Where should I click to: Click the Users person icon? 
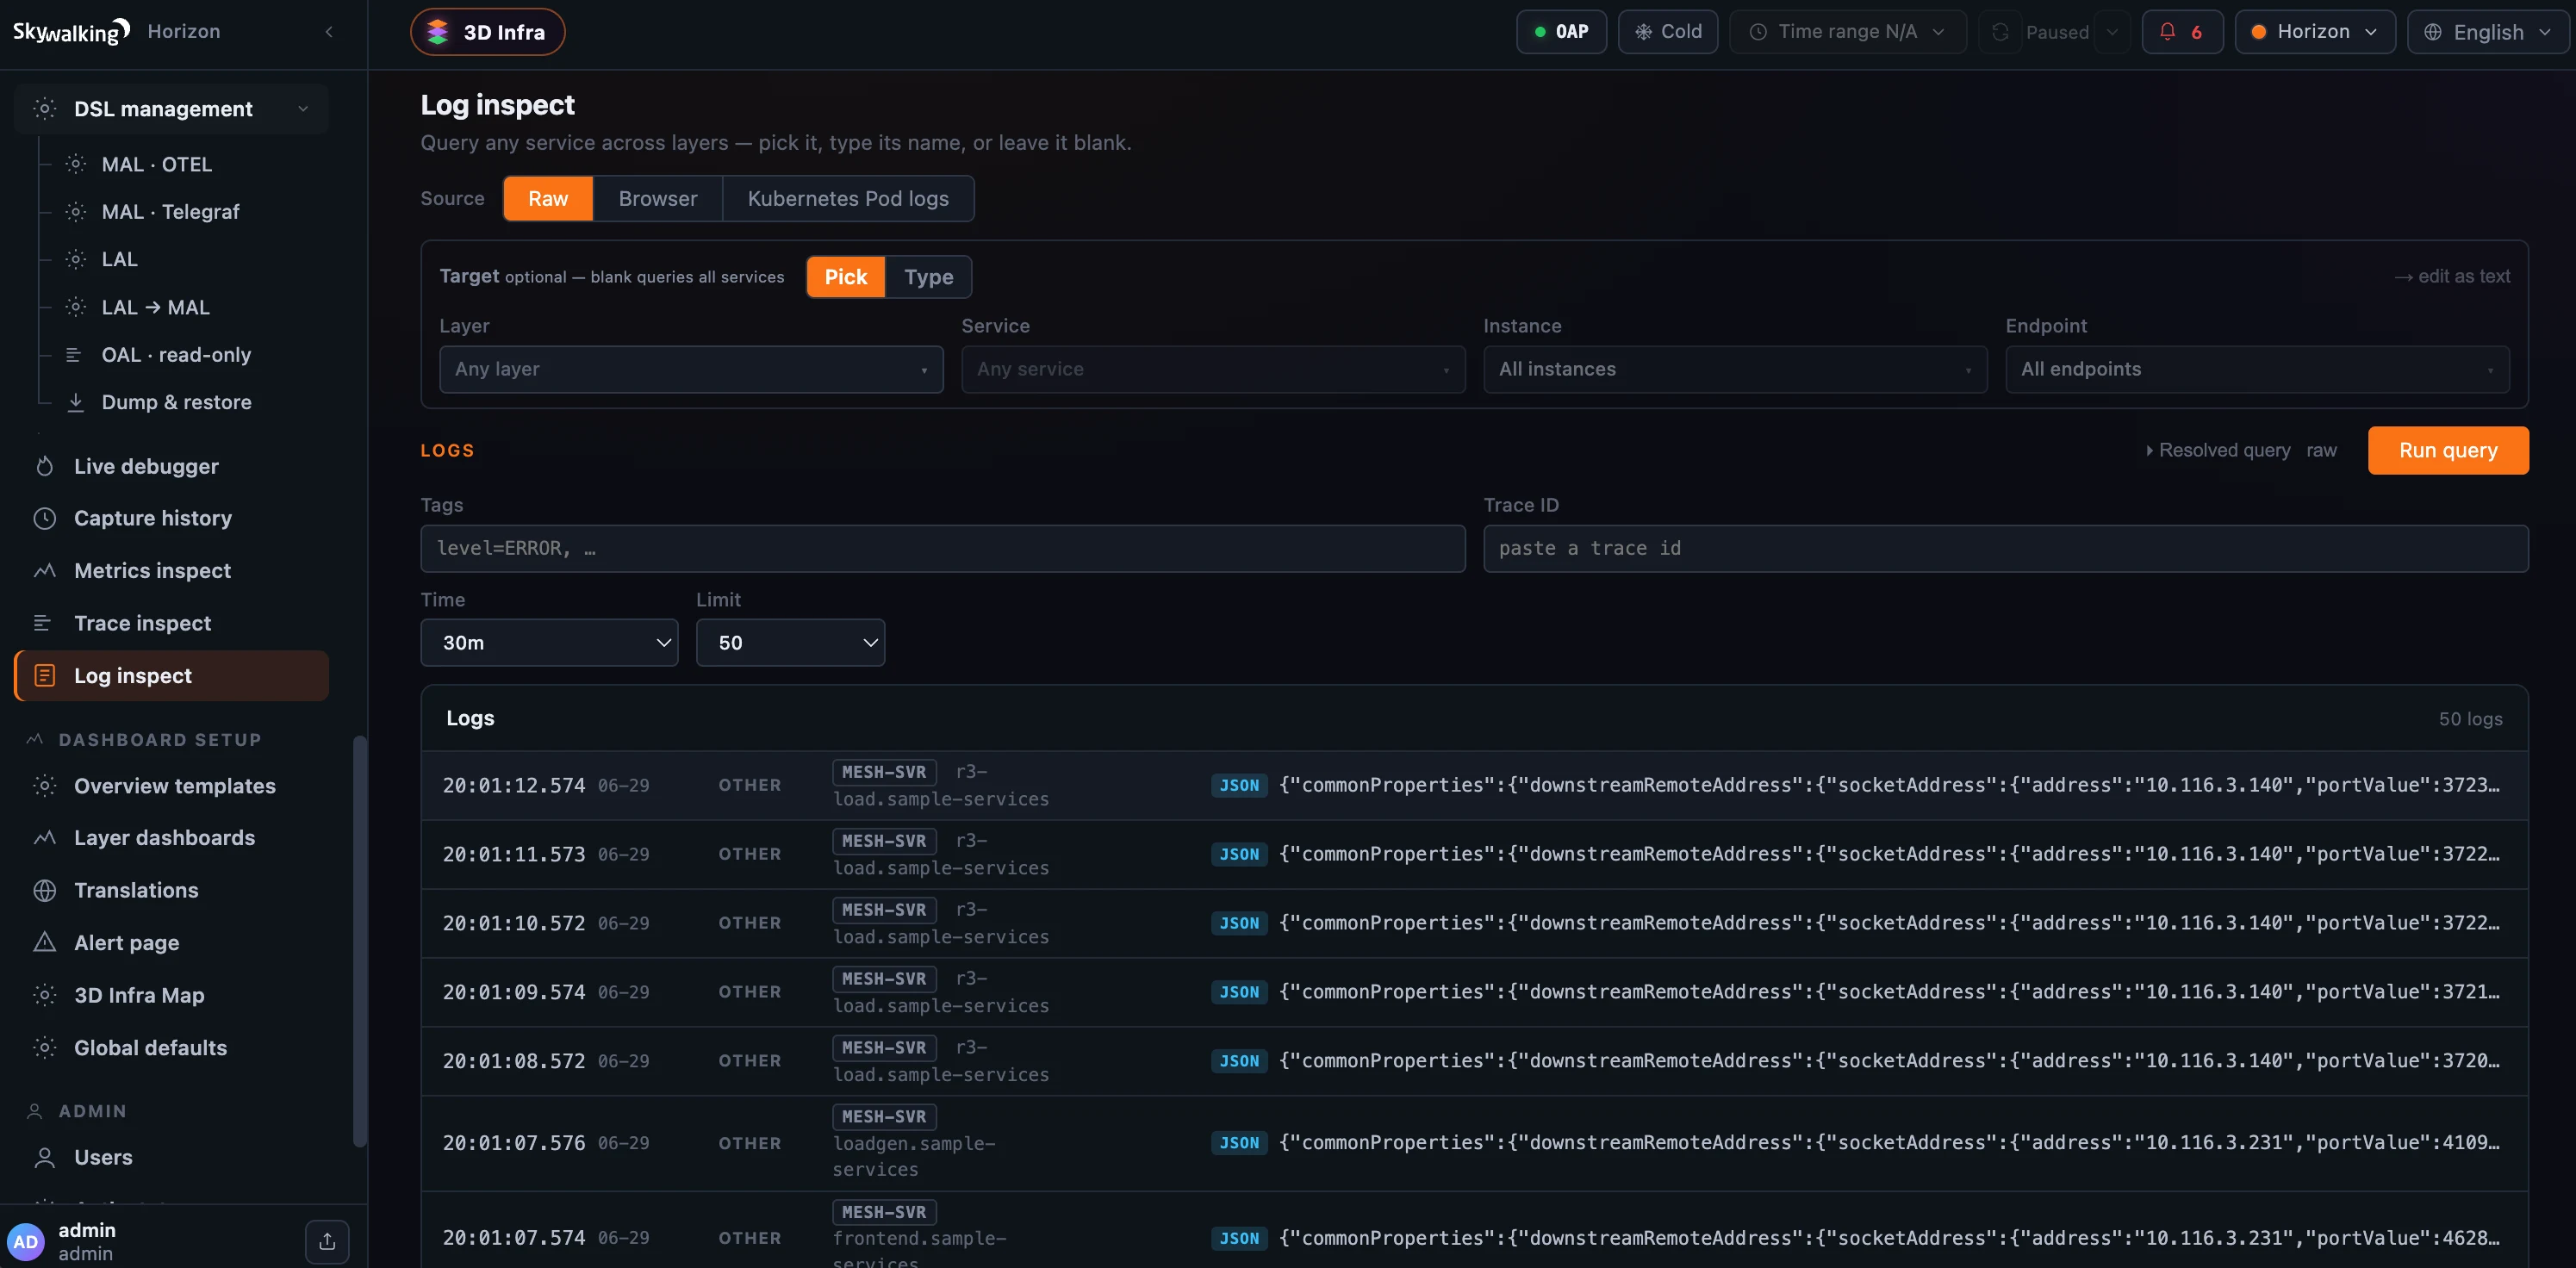point(45,1157)
